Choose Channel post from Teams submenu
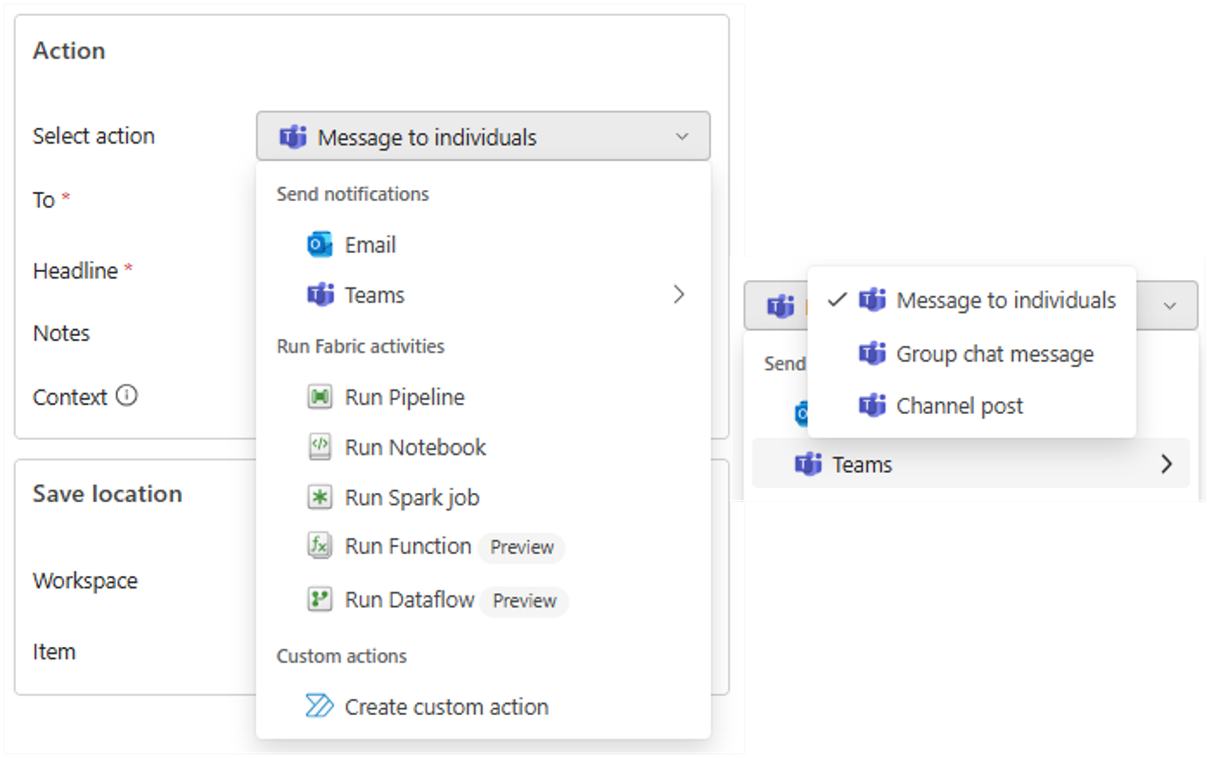 pos(959,406)
